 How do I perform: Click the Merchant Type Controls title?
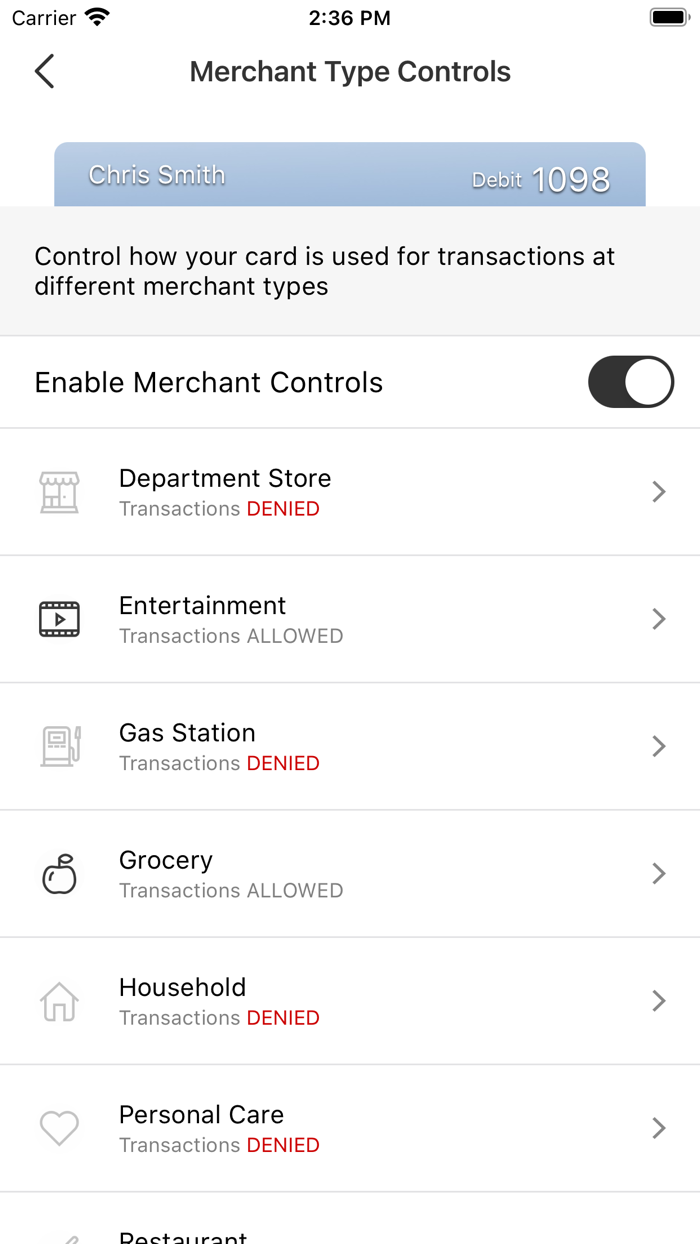pos(349,71)
